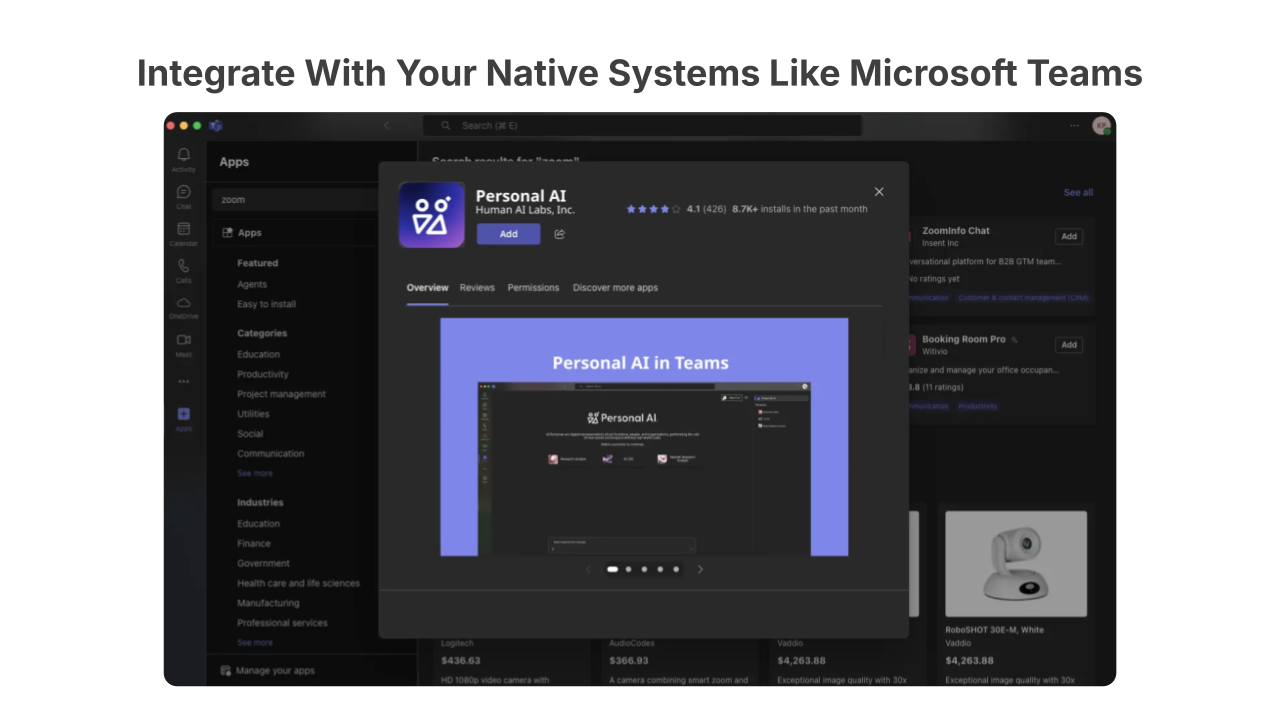
Task: Select Government industry
Action: tap(263, 563)
